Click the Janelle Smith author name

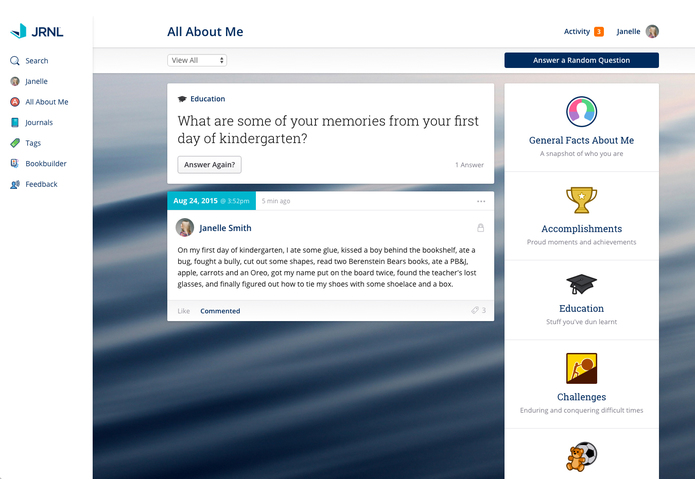click(225, 228)
